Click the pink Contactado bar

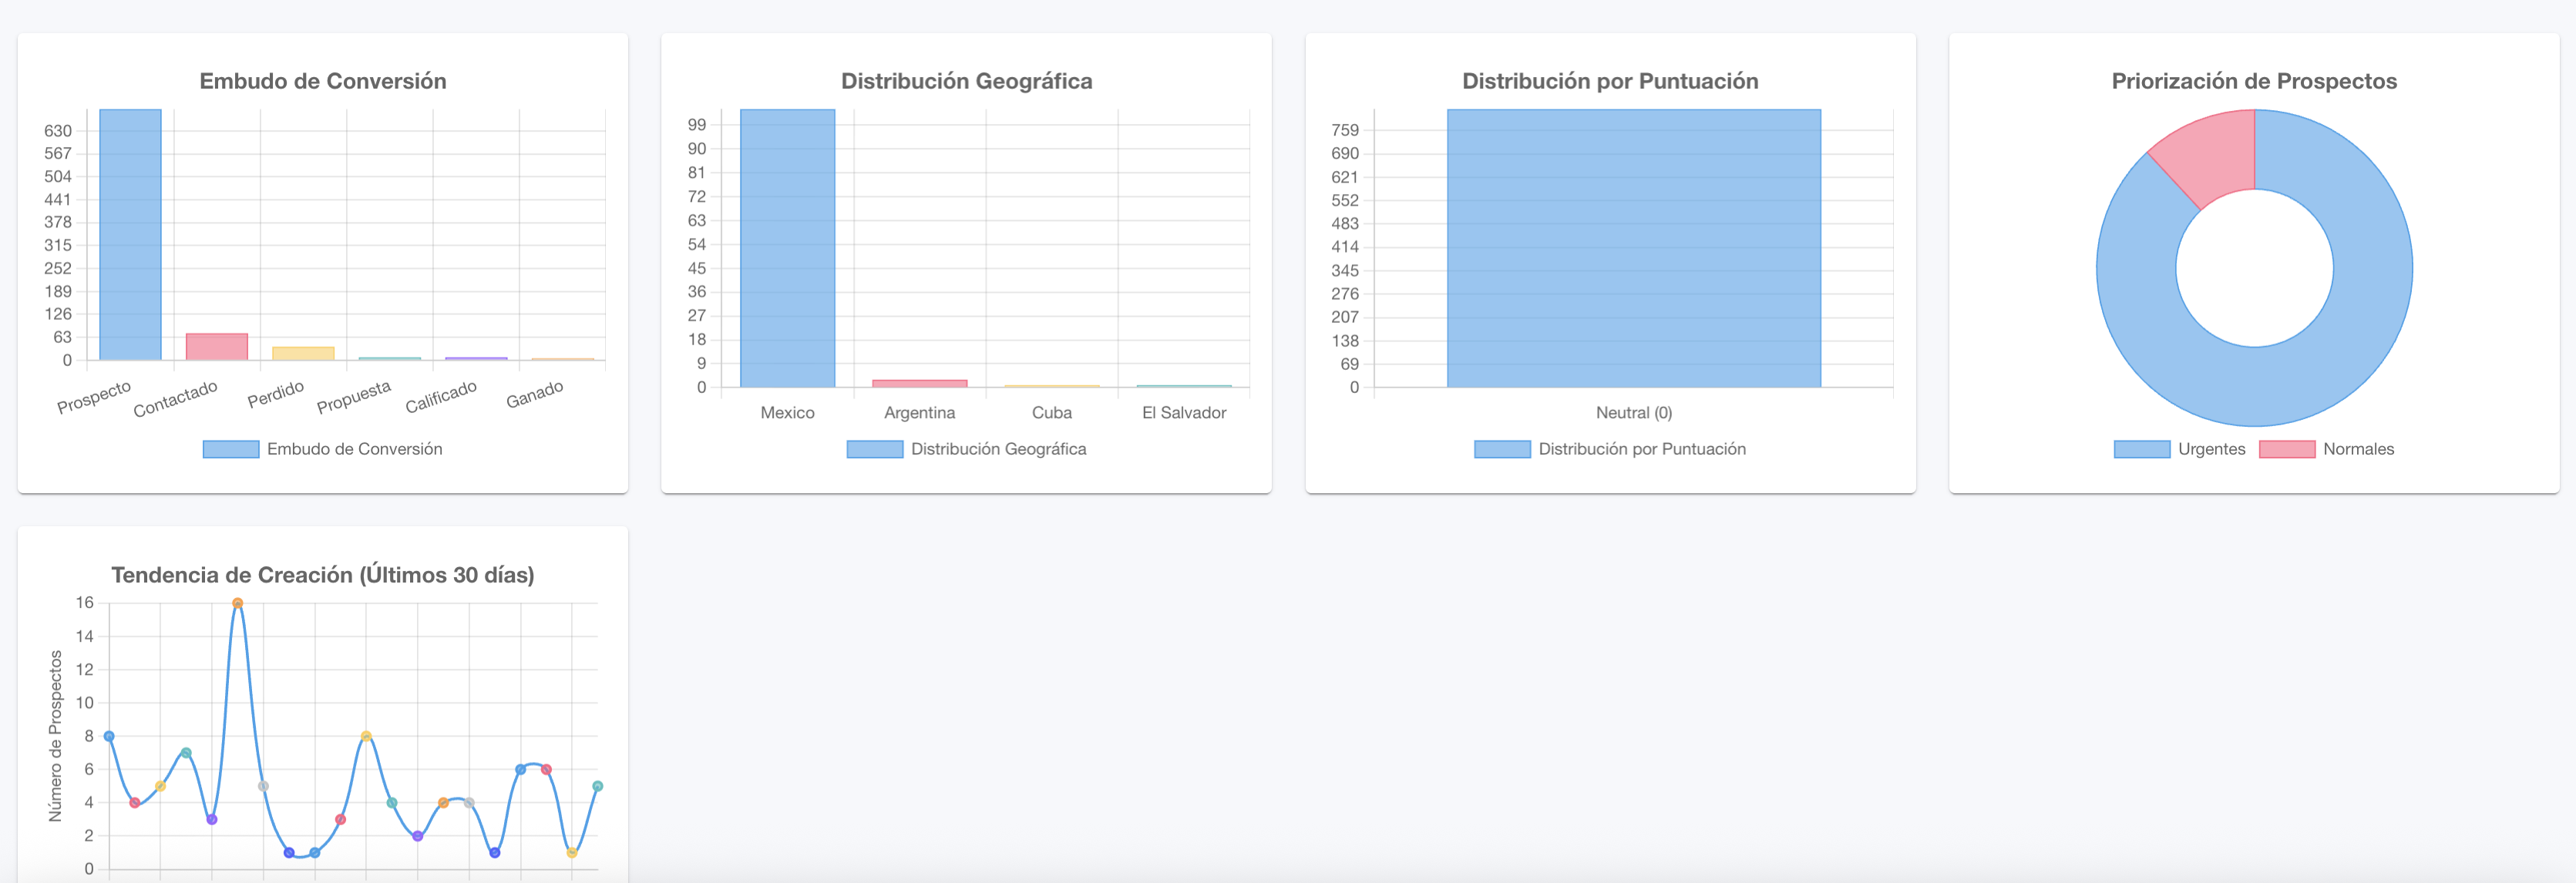[x=216, y=346]
